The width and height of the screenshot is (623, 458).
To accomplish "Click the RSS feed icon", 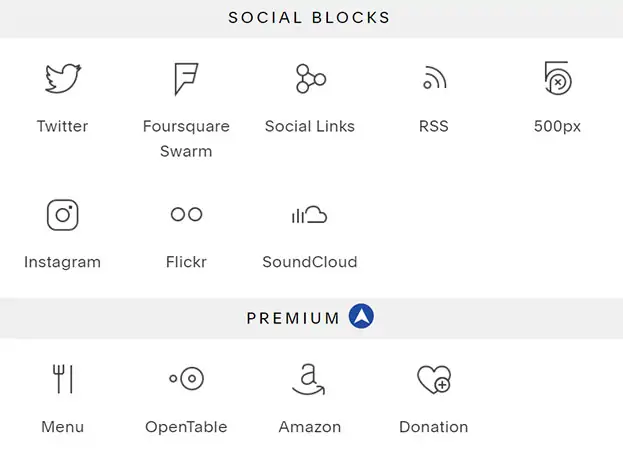I will pyautogui.click(x=434, y=77).
